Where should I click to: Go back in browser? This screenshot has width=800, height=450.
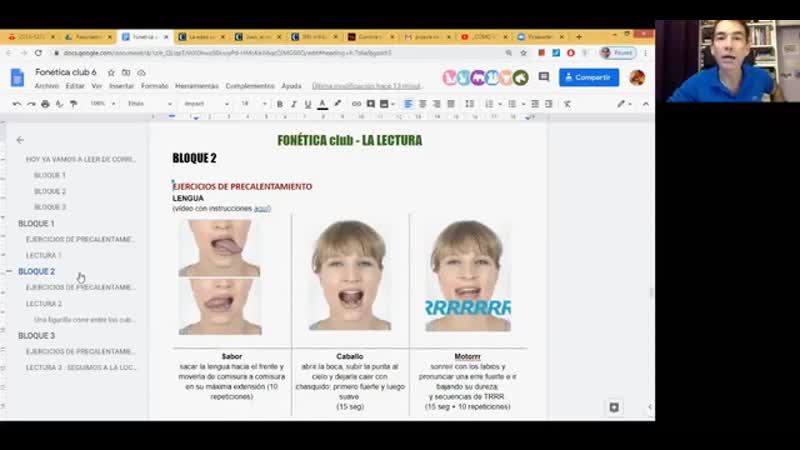pos(9,53)
